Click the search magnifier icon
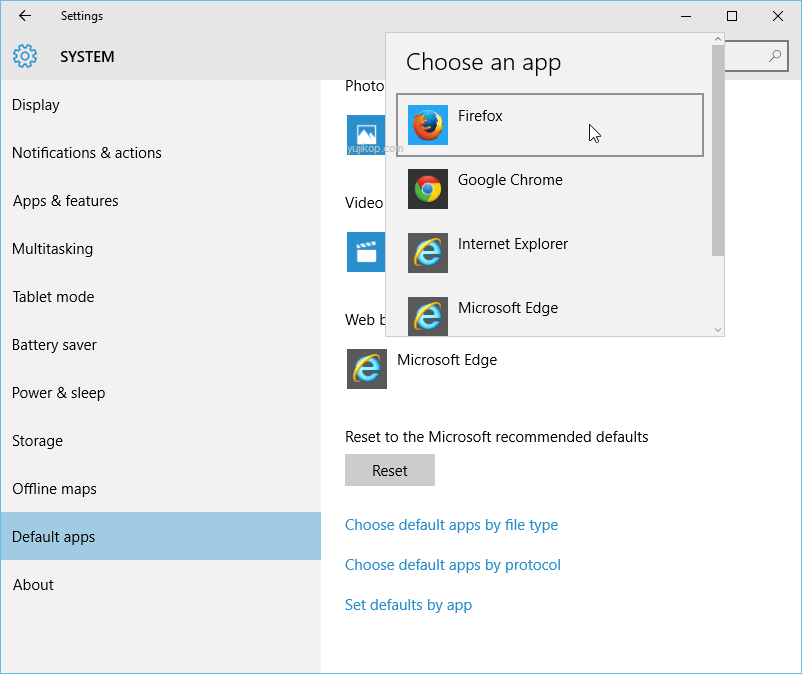The width and height of the screenshot is (802, 674). tap(775, 56)
